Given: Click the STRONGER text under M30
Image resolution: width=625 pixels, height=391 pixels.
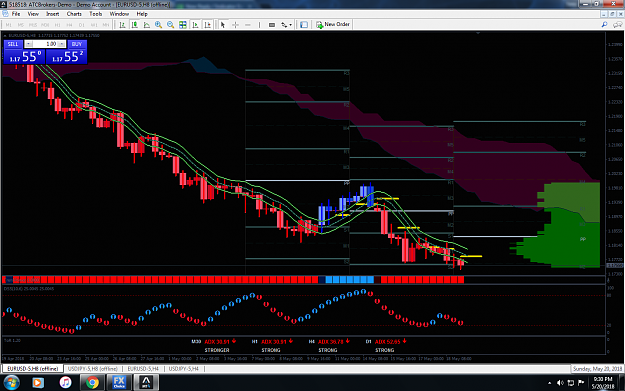Looking at the screenshot, I should (x=217, y=350).
